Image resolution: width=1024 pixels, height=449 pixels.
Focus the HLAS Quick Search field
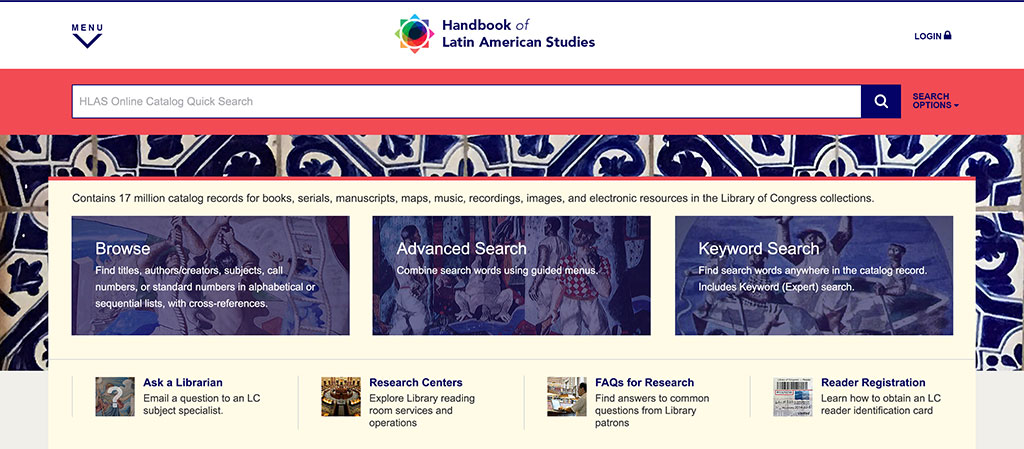tap(466, 101)
